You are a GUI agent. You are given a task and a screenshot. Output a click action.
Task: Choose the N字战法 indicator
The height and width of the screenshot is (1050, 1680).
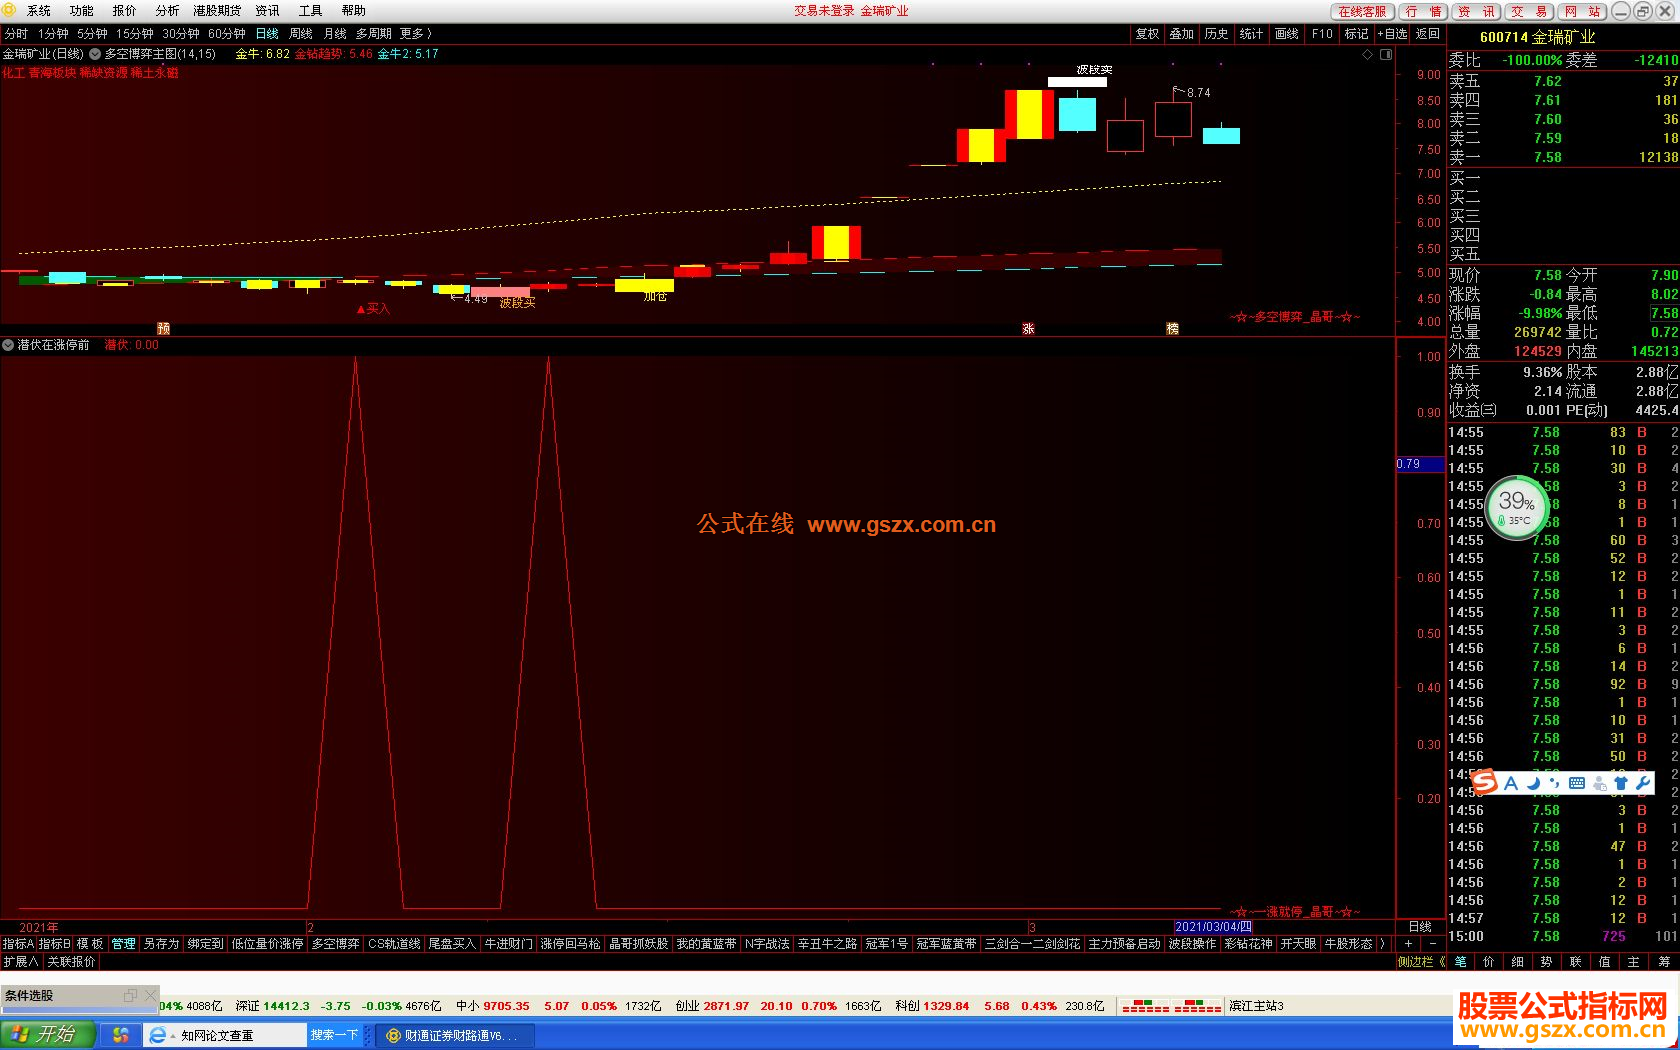coord(767,944)
